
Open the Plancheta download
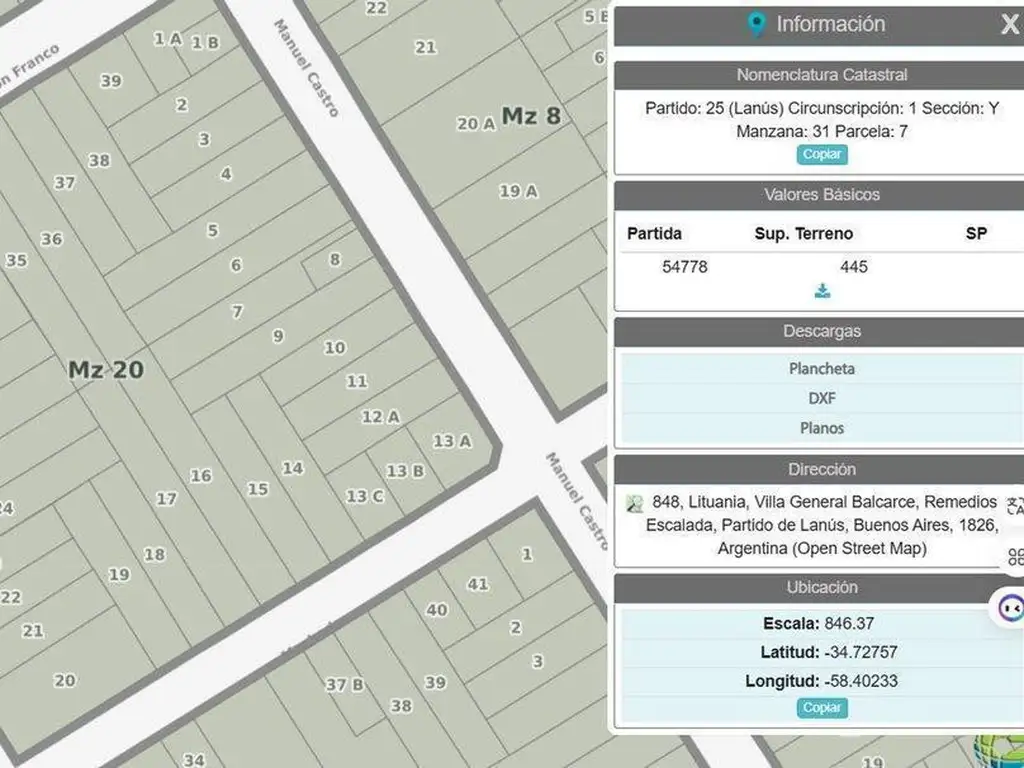pos(821,369)
